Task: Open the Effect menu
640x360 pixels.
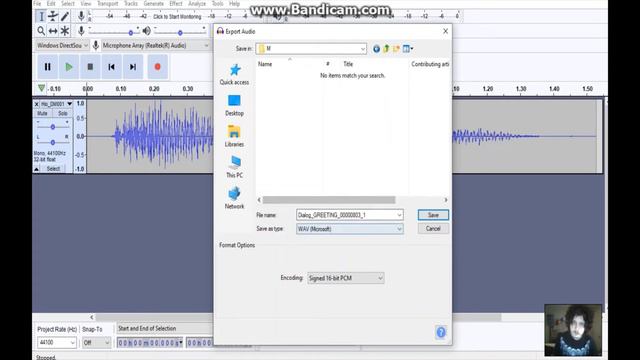Action: (x=176, y=4)
